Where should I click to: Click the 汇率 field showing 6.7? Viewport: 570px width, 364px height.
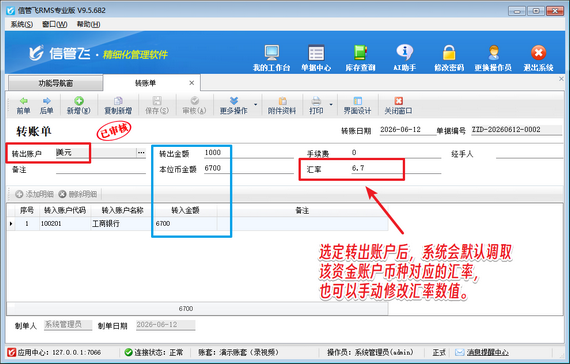click(396, 168)
